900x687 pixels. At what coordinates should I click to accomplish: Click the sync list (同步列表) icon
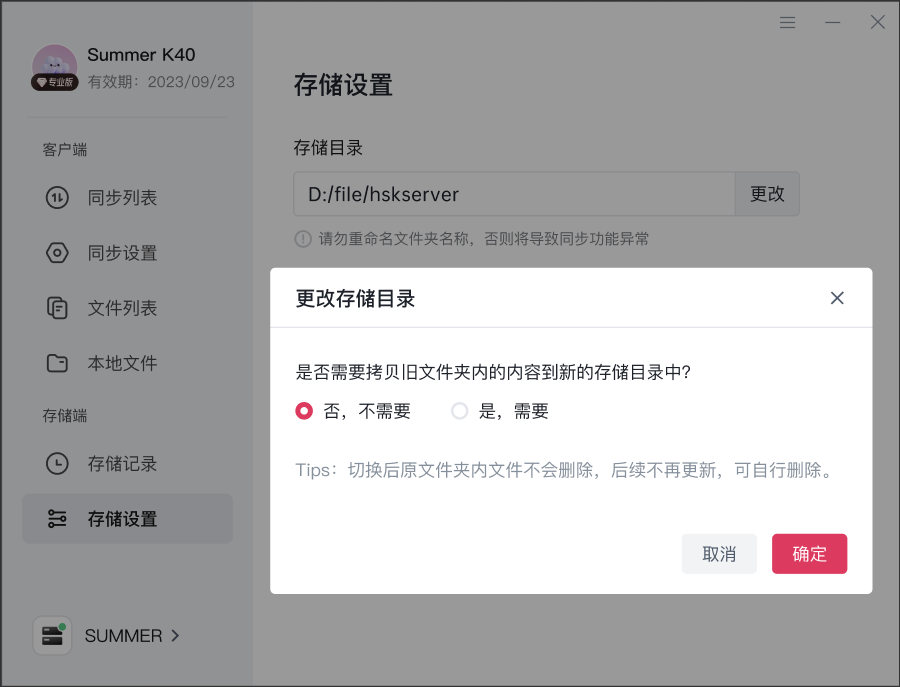pos(57,198)
